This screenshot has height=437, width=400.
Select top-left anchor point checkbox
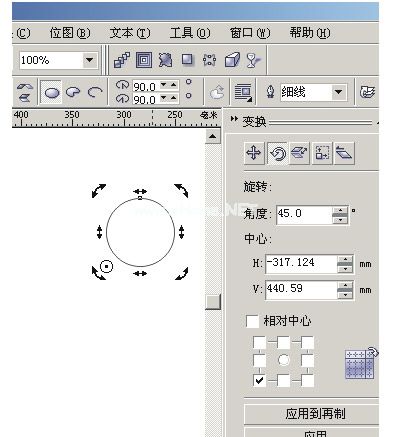point(259,342)
